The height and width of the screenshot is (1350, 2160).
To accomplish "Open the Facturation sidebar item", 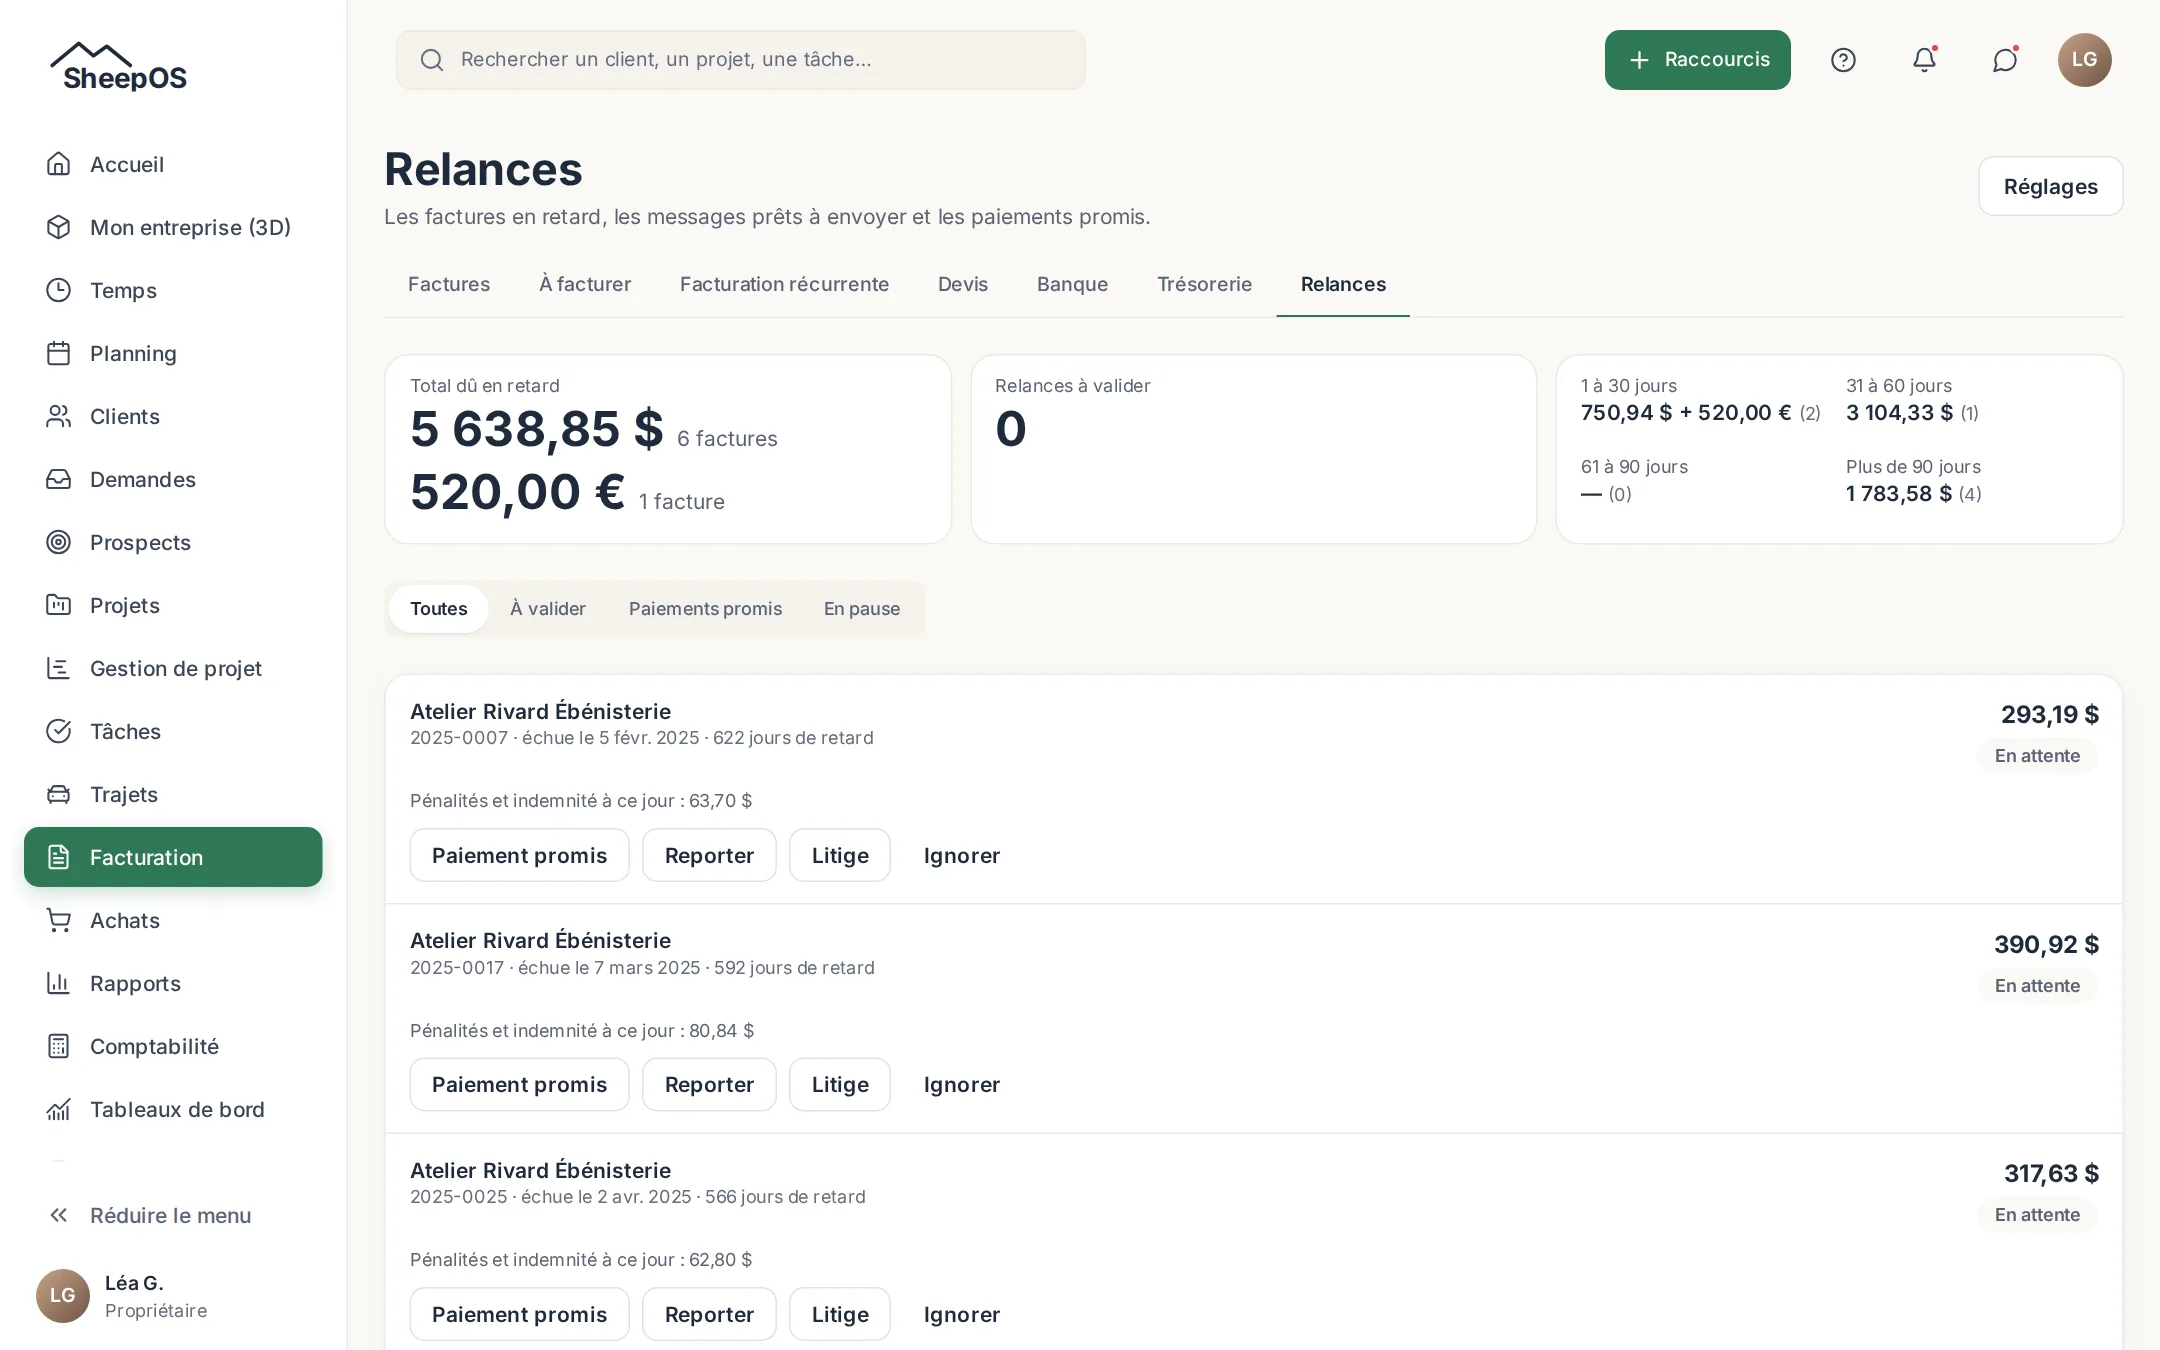I will (173, 857).
